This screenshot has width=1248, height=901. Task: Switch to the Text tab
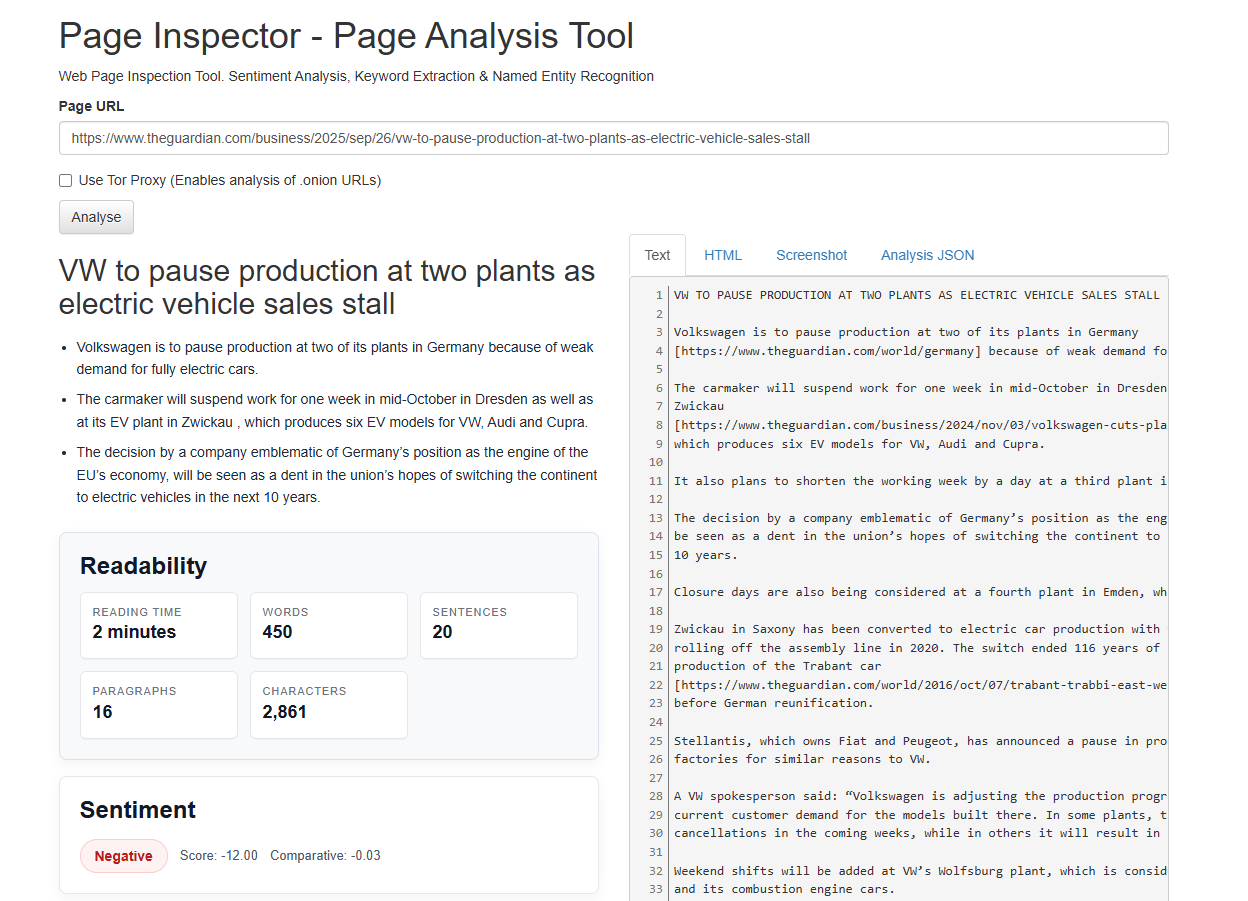(657, 255)
